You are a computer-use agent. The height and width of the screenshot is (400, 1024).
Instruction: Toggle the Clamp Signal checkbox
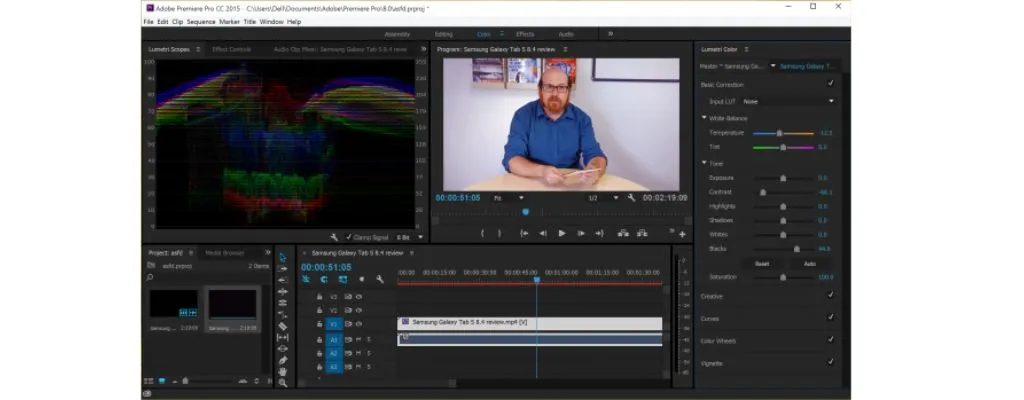click(349, 237)
